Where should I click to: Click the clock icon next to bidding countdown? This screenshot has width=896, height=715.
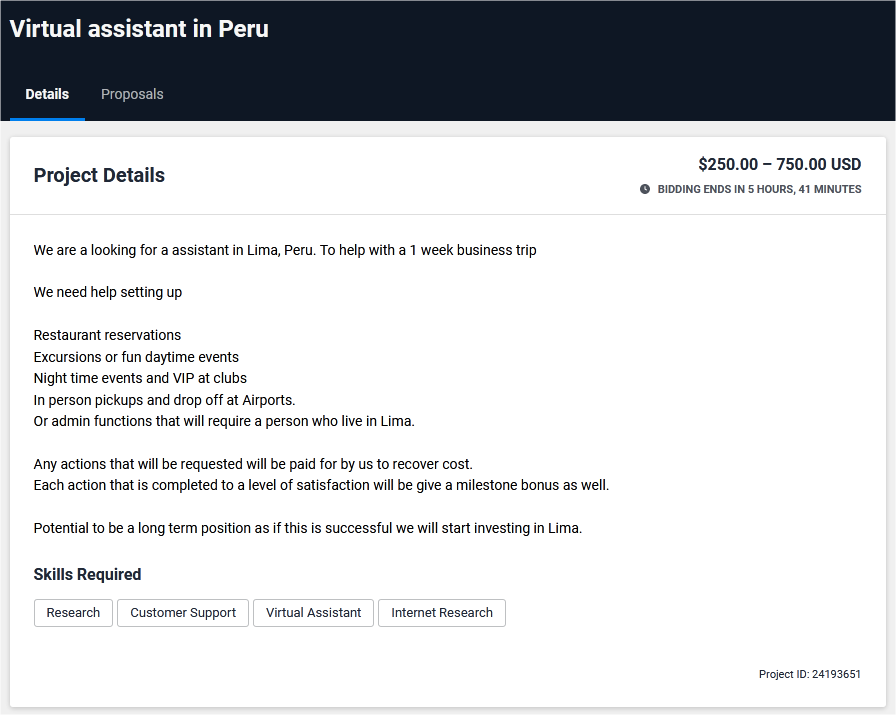(x=645, y=189)
